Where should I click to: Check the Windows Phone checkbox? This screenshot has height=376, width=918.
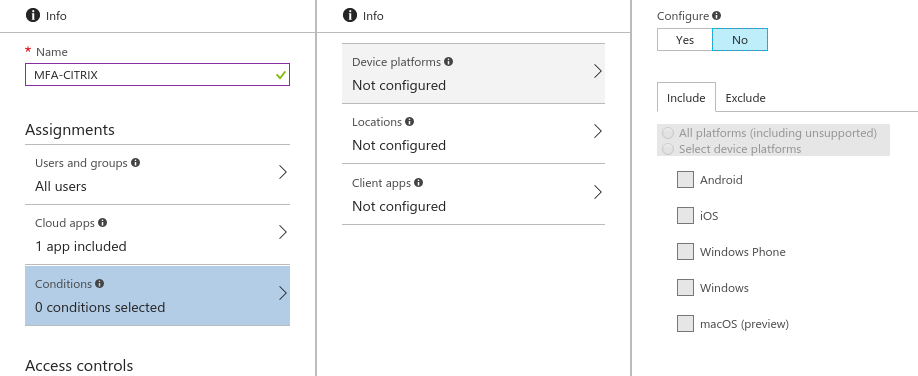pyautogui.click(x=685, y=252)
